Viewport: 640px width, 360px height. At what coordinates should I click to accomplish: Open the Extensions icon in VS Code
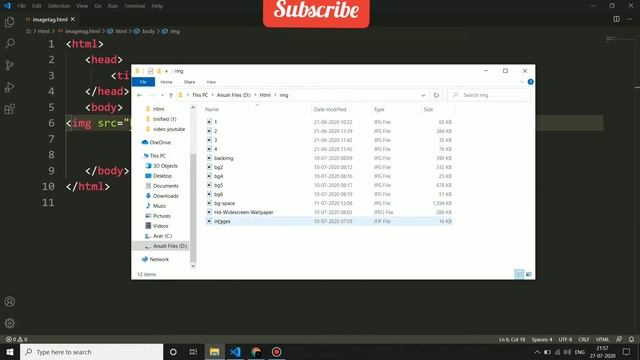coord(9,109)
